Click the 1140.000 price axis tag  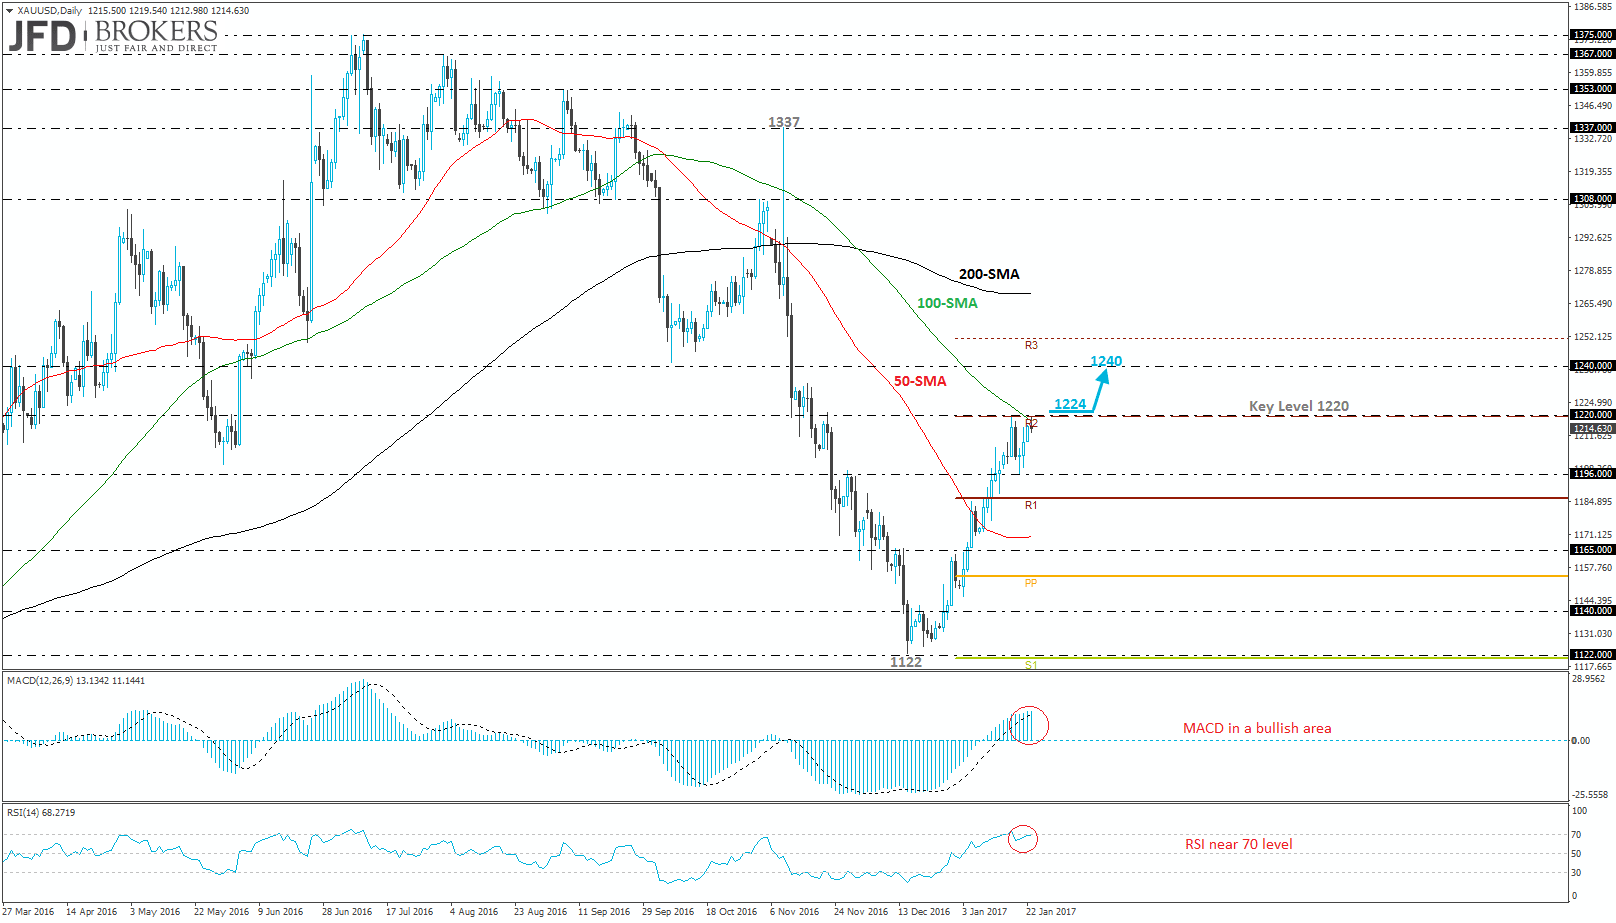tap(1593, 611)
